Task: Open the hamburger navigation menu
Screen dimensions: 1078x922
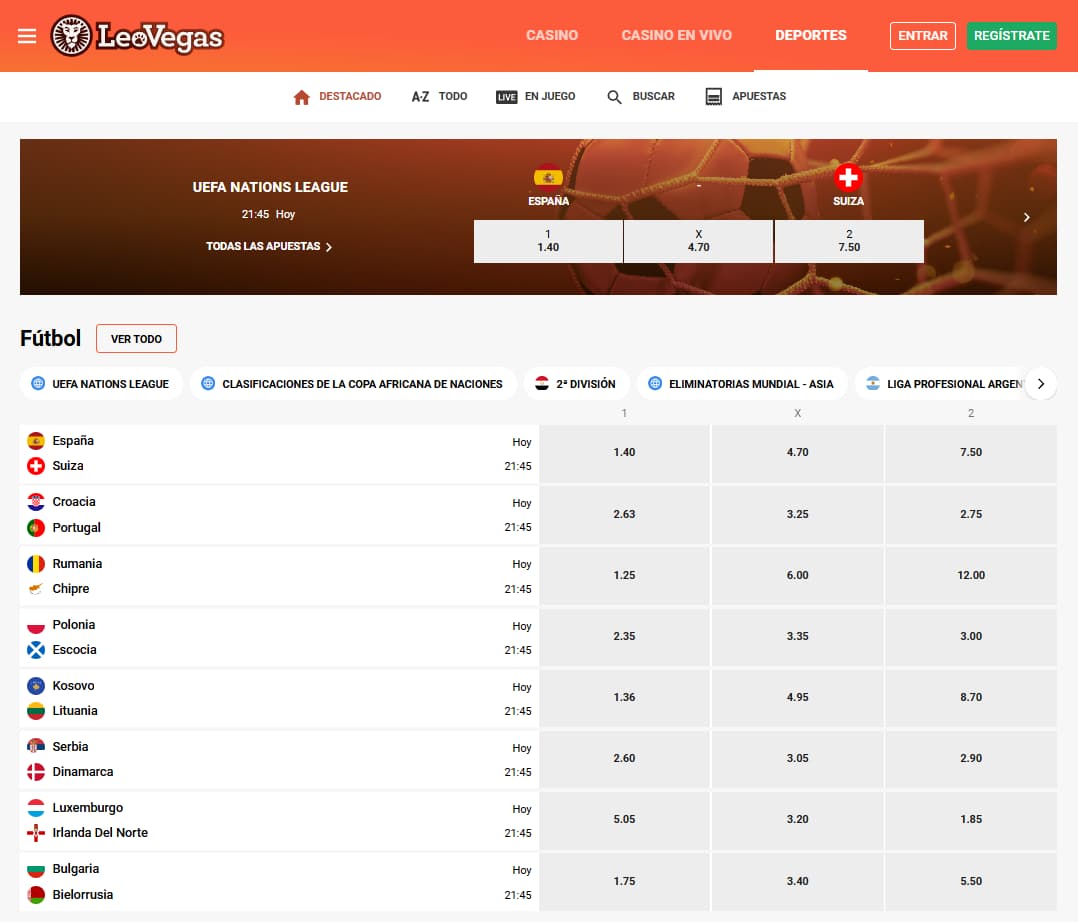Action: (x=27, y=35)
